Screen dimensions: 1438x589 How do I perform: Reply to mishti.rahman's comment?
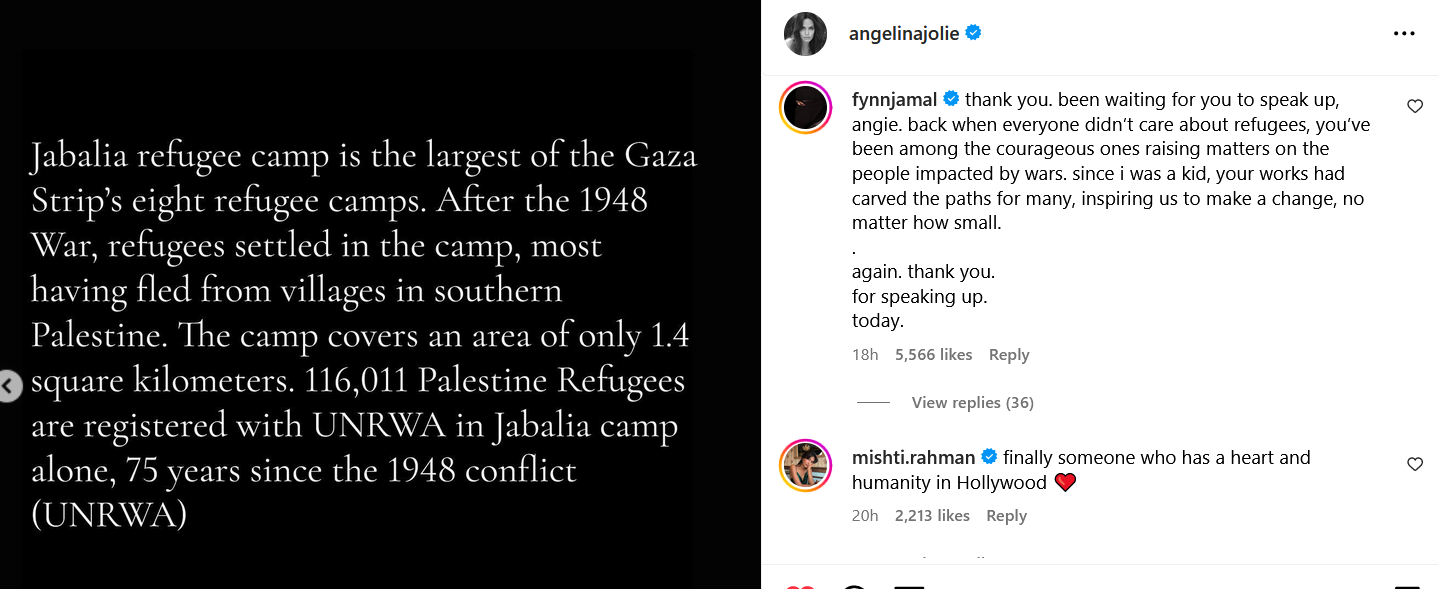[1006, 516]
